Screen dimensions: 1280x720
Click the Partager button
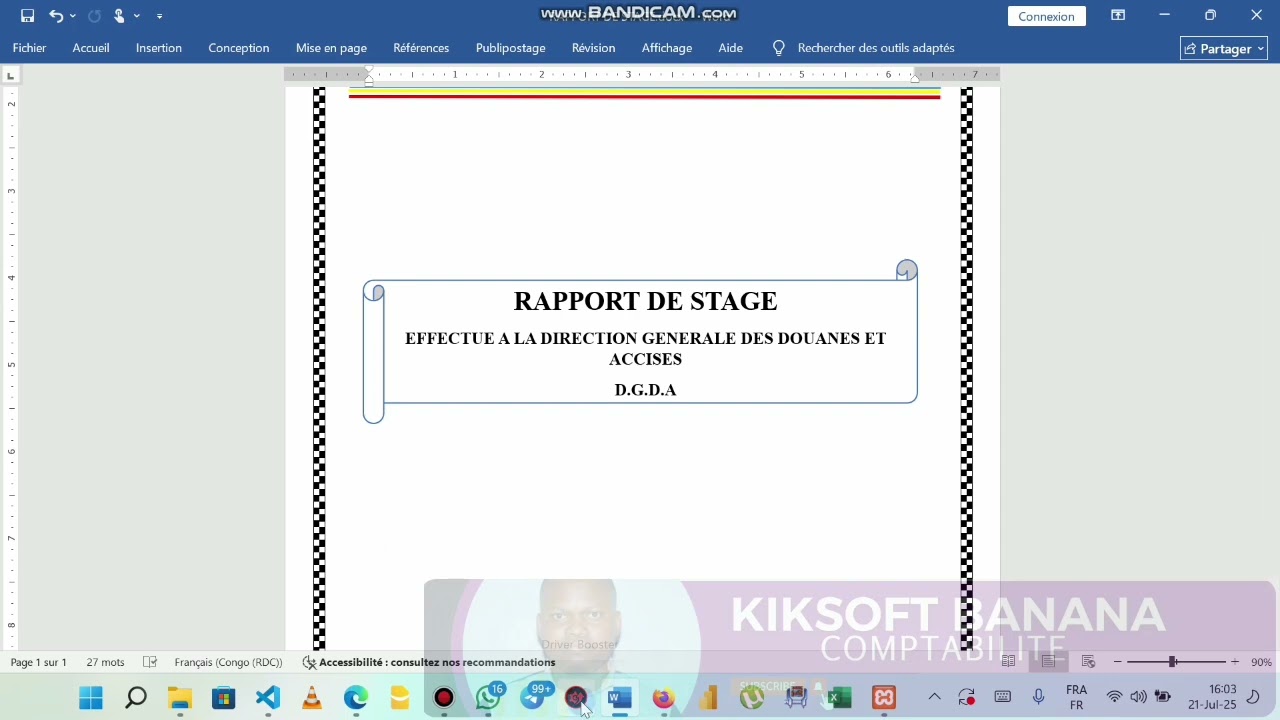point(1224,48)
